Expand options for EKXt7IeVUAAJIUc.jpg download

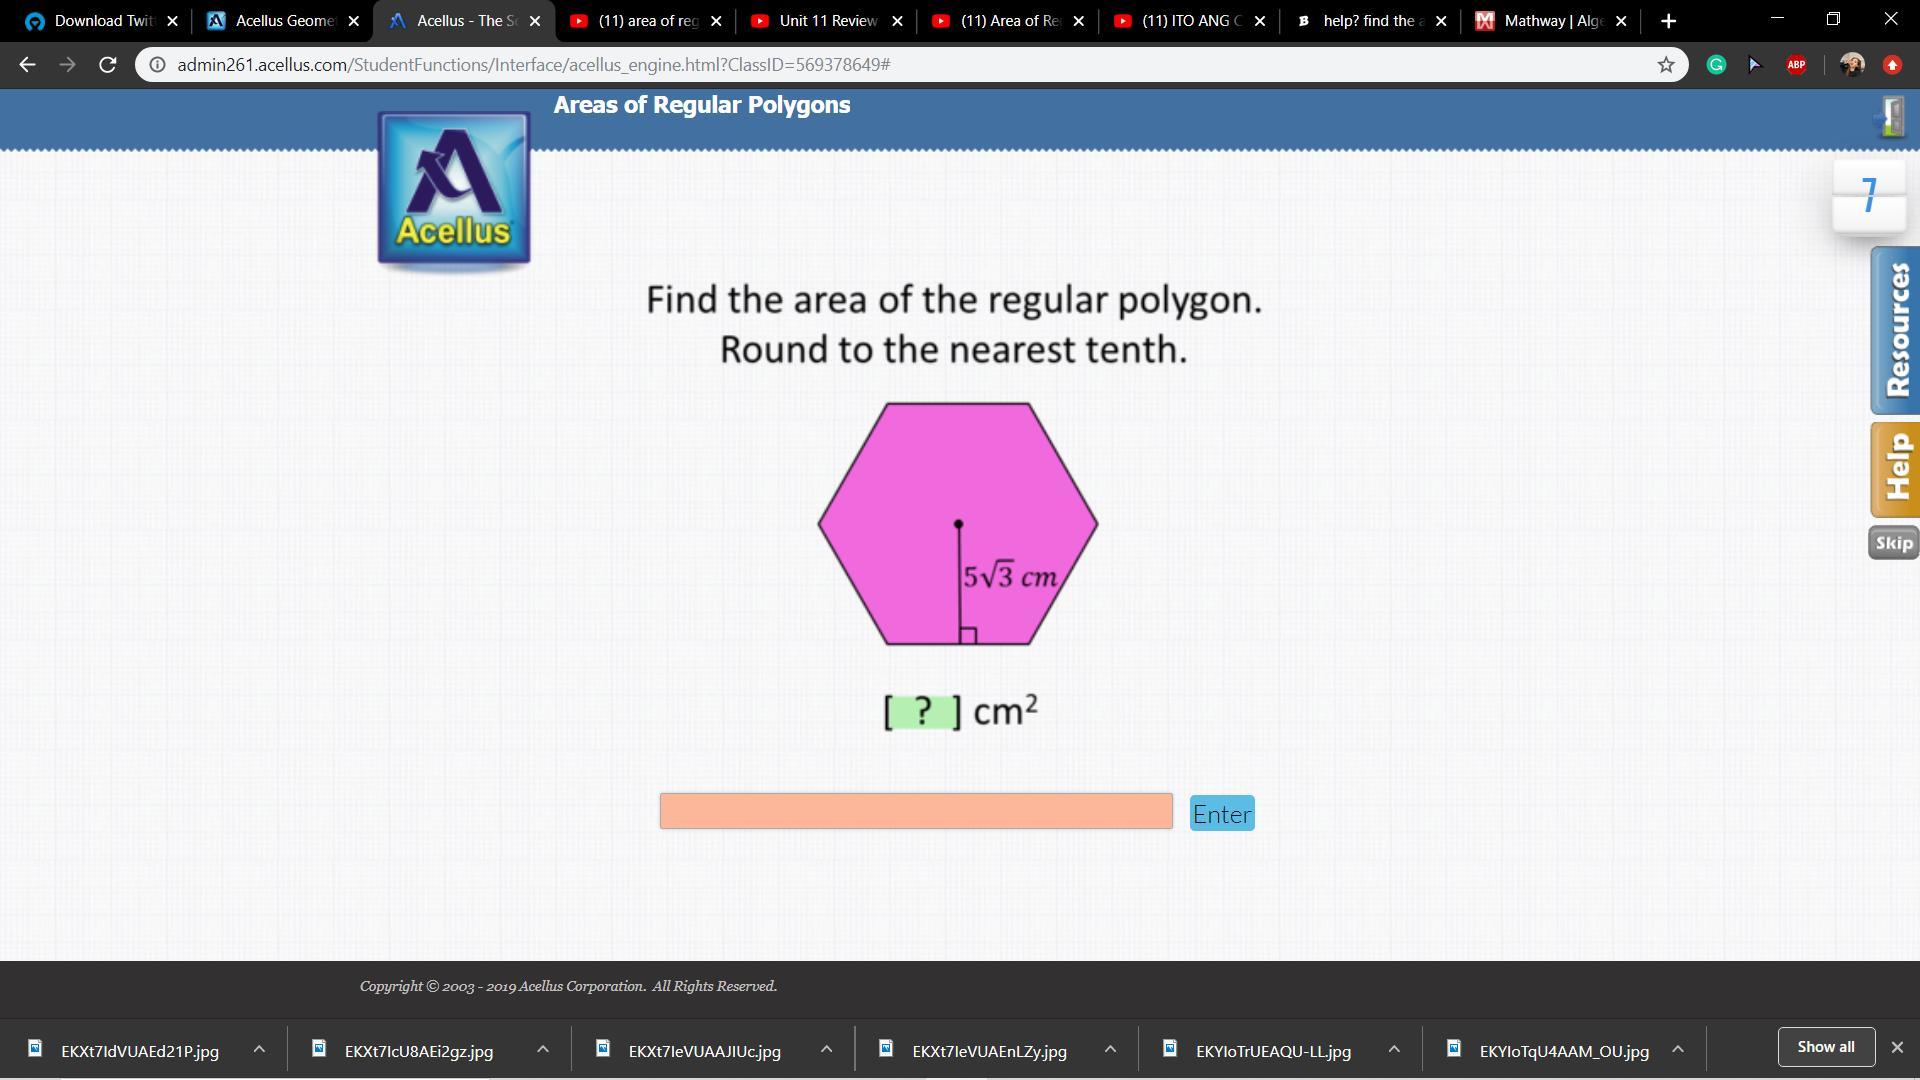pos(826,1049)
